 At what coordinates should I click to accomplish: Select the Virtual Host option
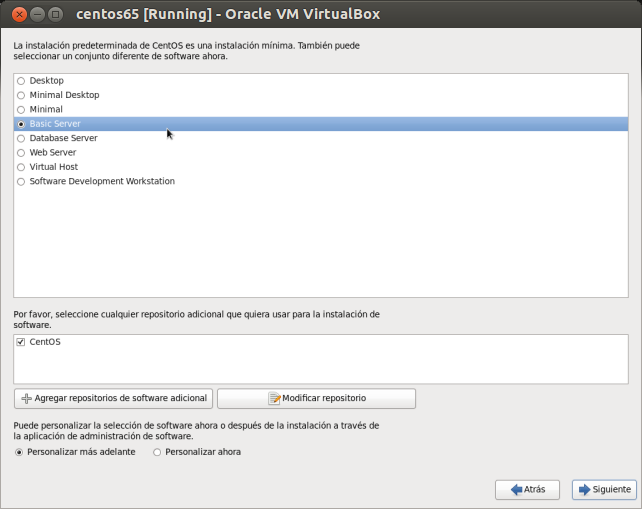click(21, 167)
